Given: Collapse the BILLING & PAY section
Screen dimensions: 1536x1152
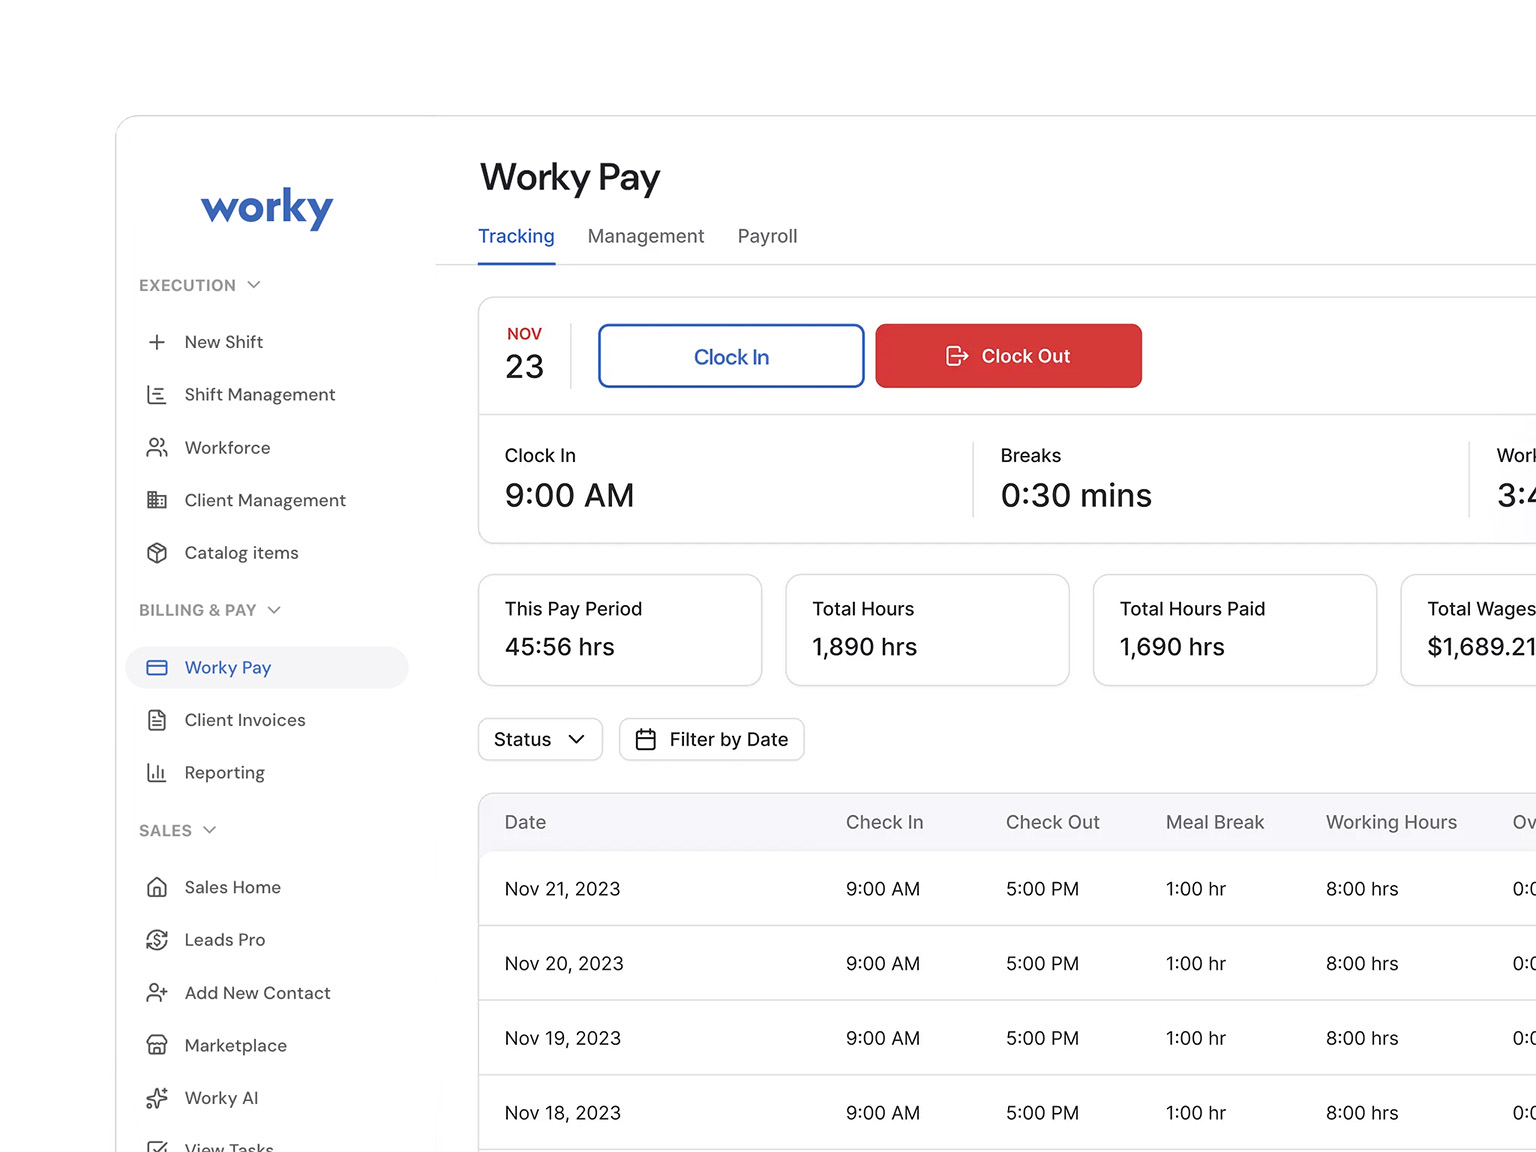Looking at the screenshot, I should click(x=210, y=610).
